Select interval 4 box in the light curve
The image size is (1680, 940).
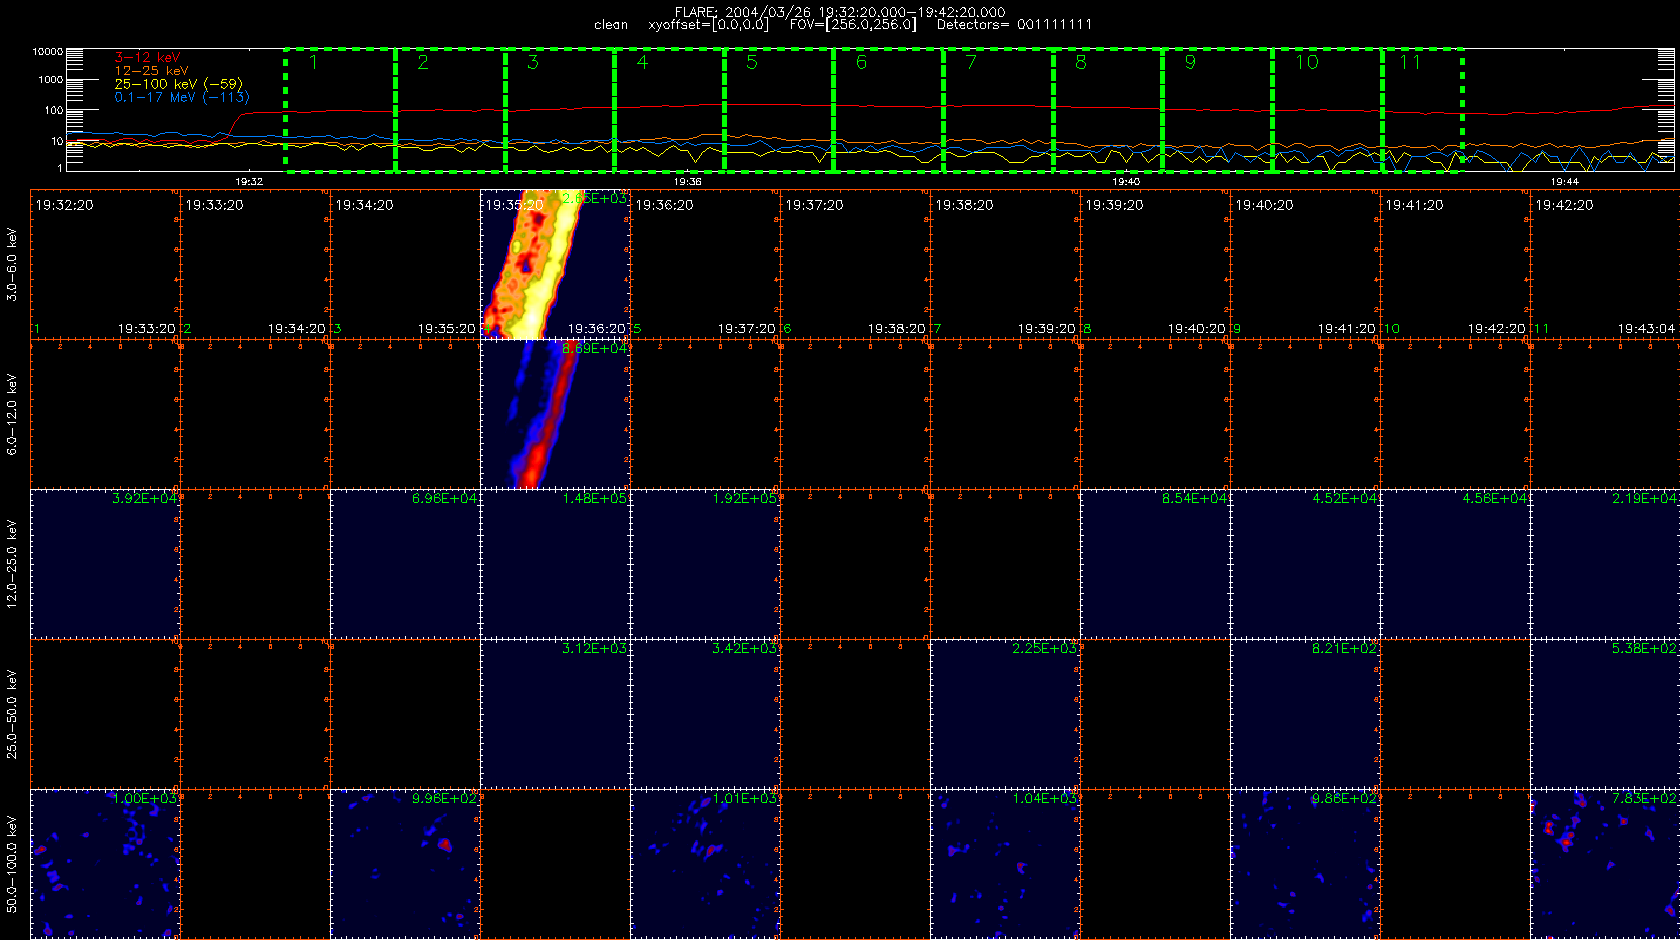tap(669, 110)
